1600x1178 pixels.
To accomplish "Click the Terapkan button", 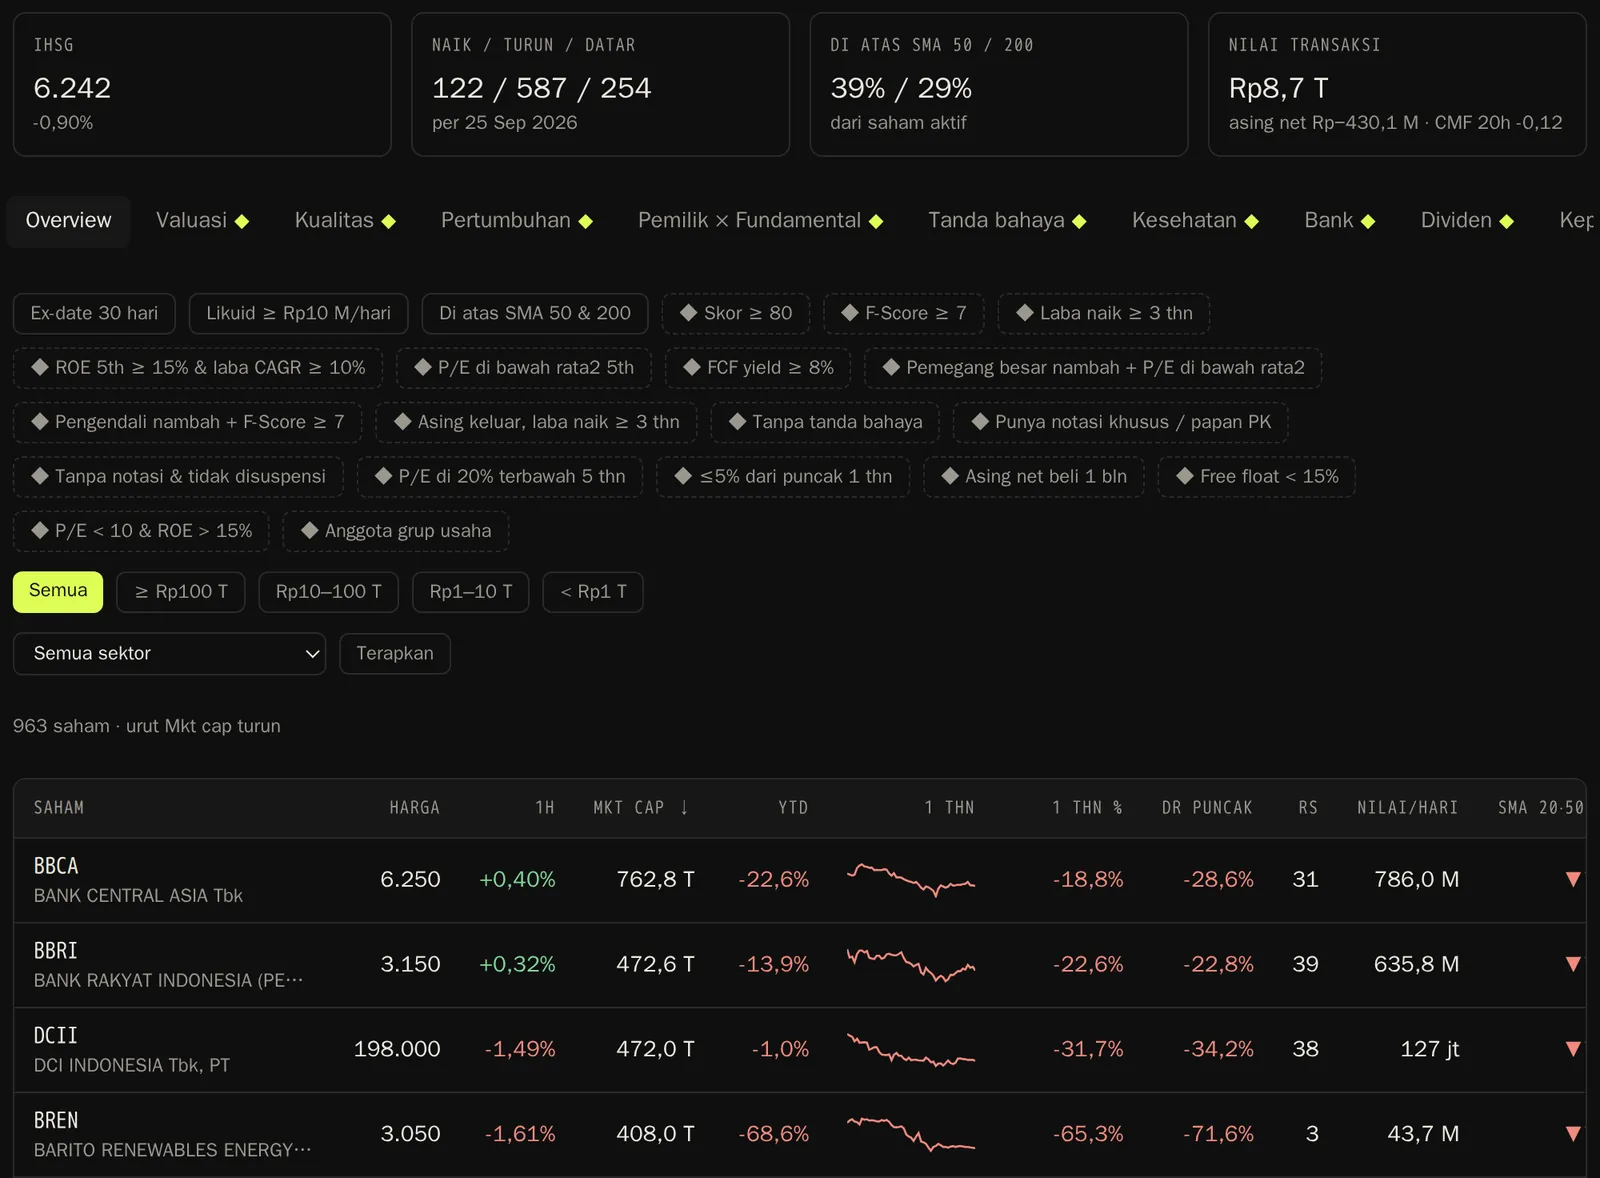I will (395, 653).
